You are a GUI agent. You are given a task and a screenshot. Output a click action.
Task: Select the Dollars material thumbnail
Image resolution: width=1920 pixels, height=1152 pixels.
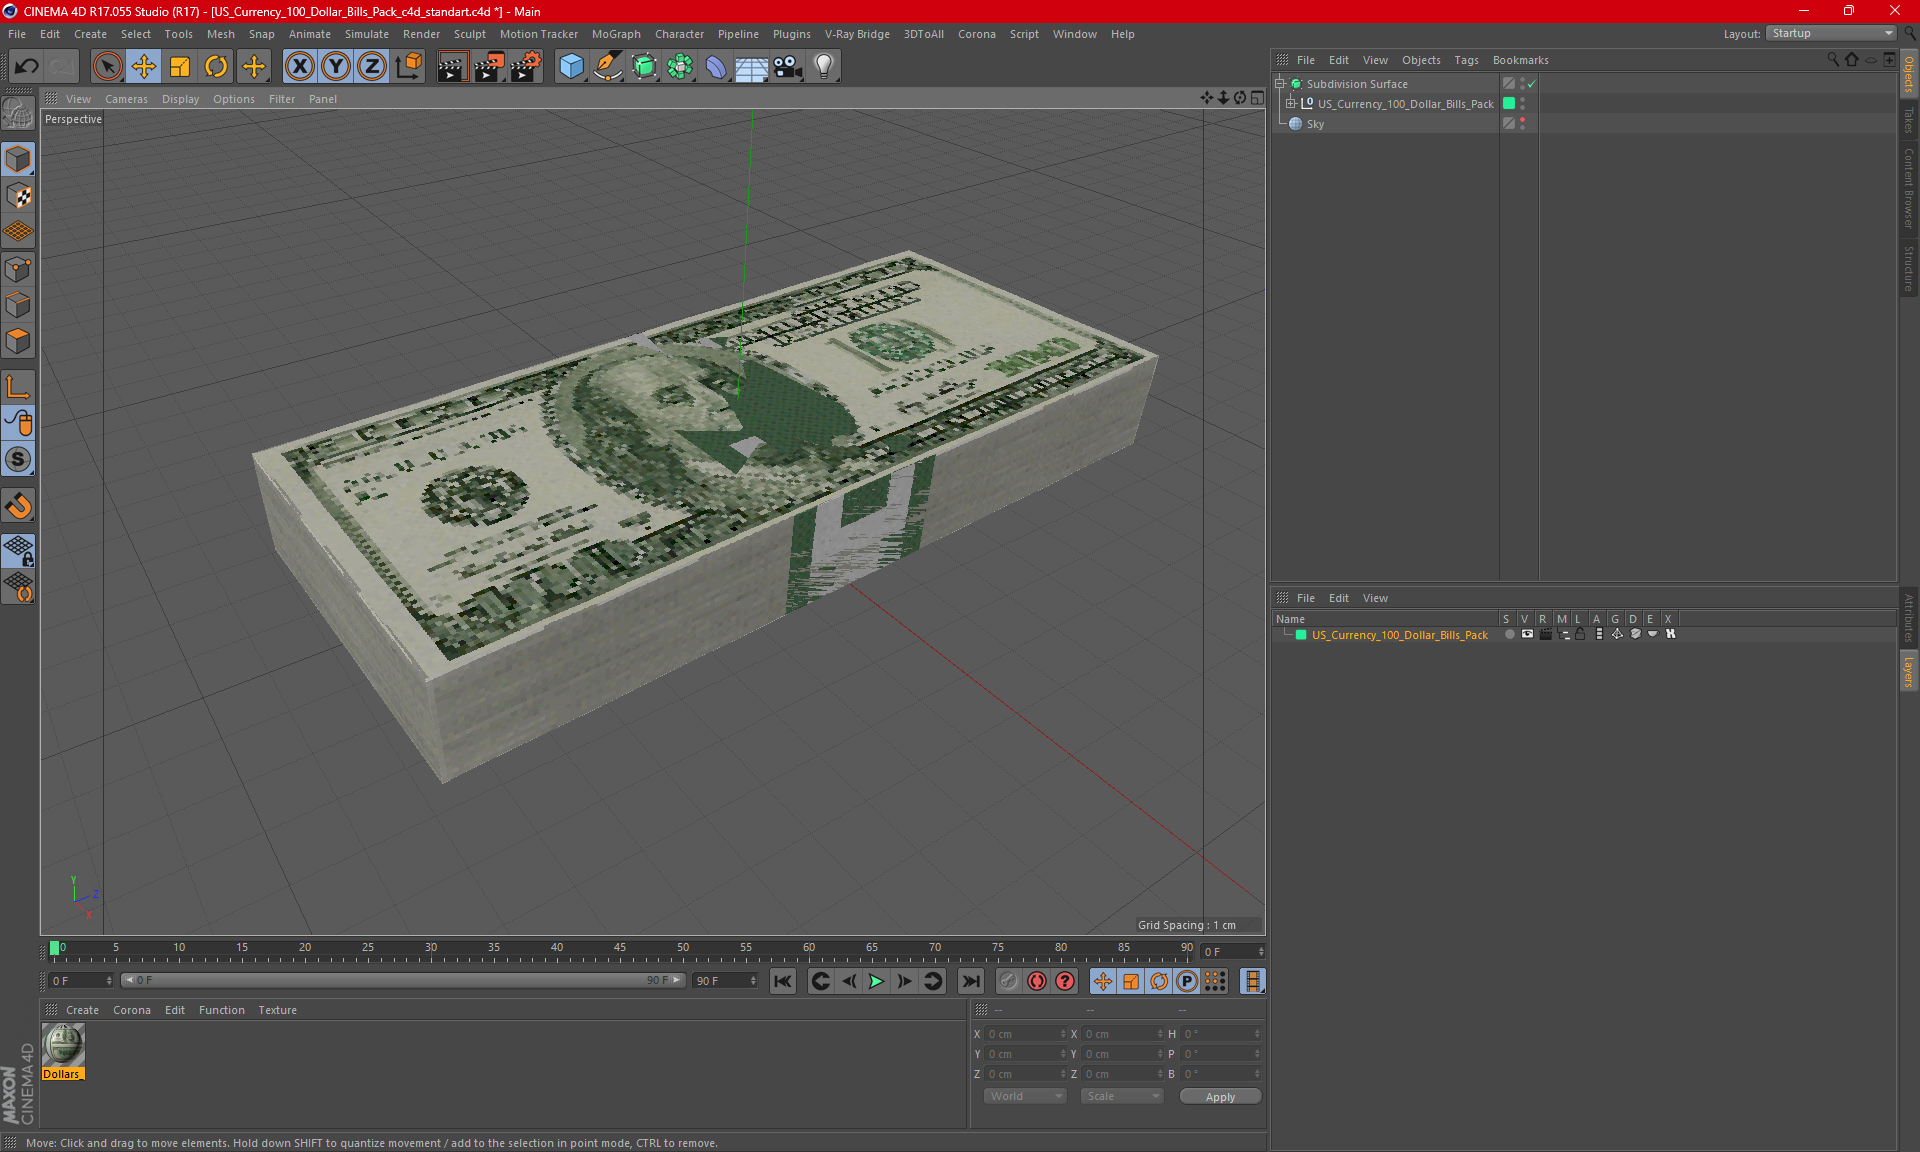pyautogui.click(x=63, y=1045)
